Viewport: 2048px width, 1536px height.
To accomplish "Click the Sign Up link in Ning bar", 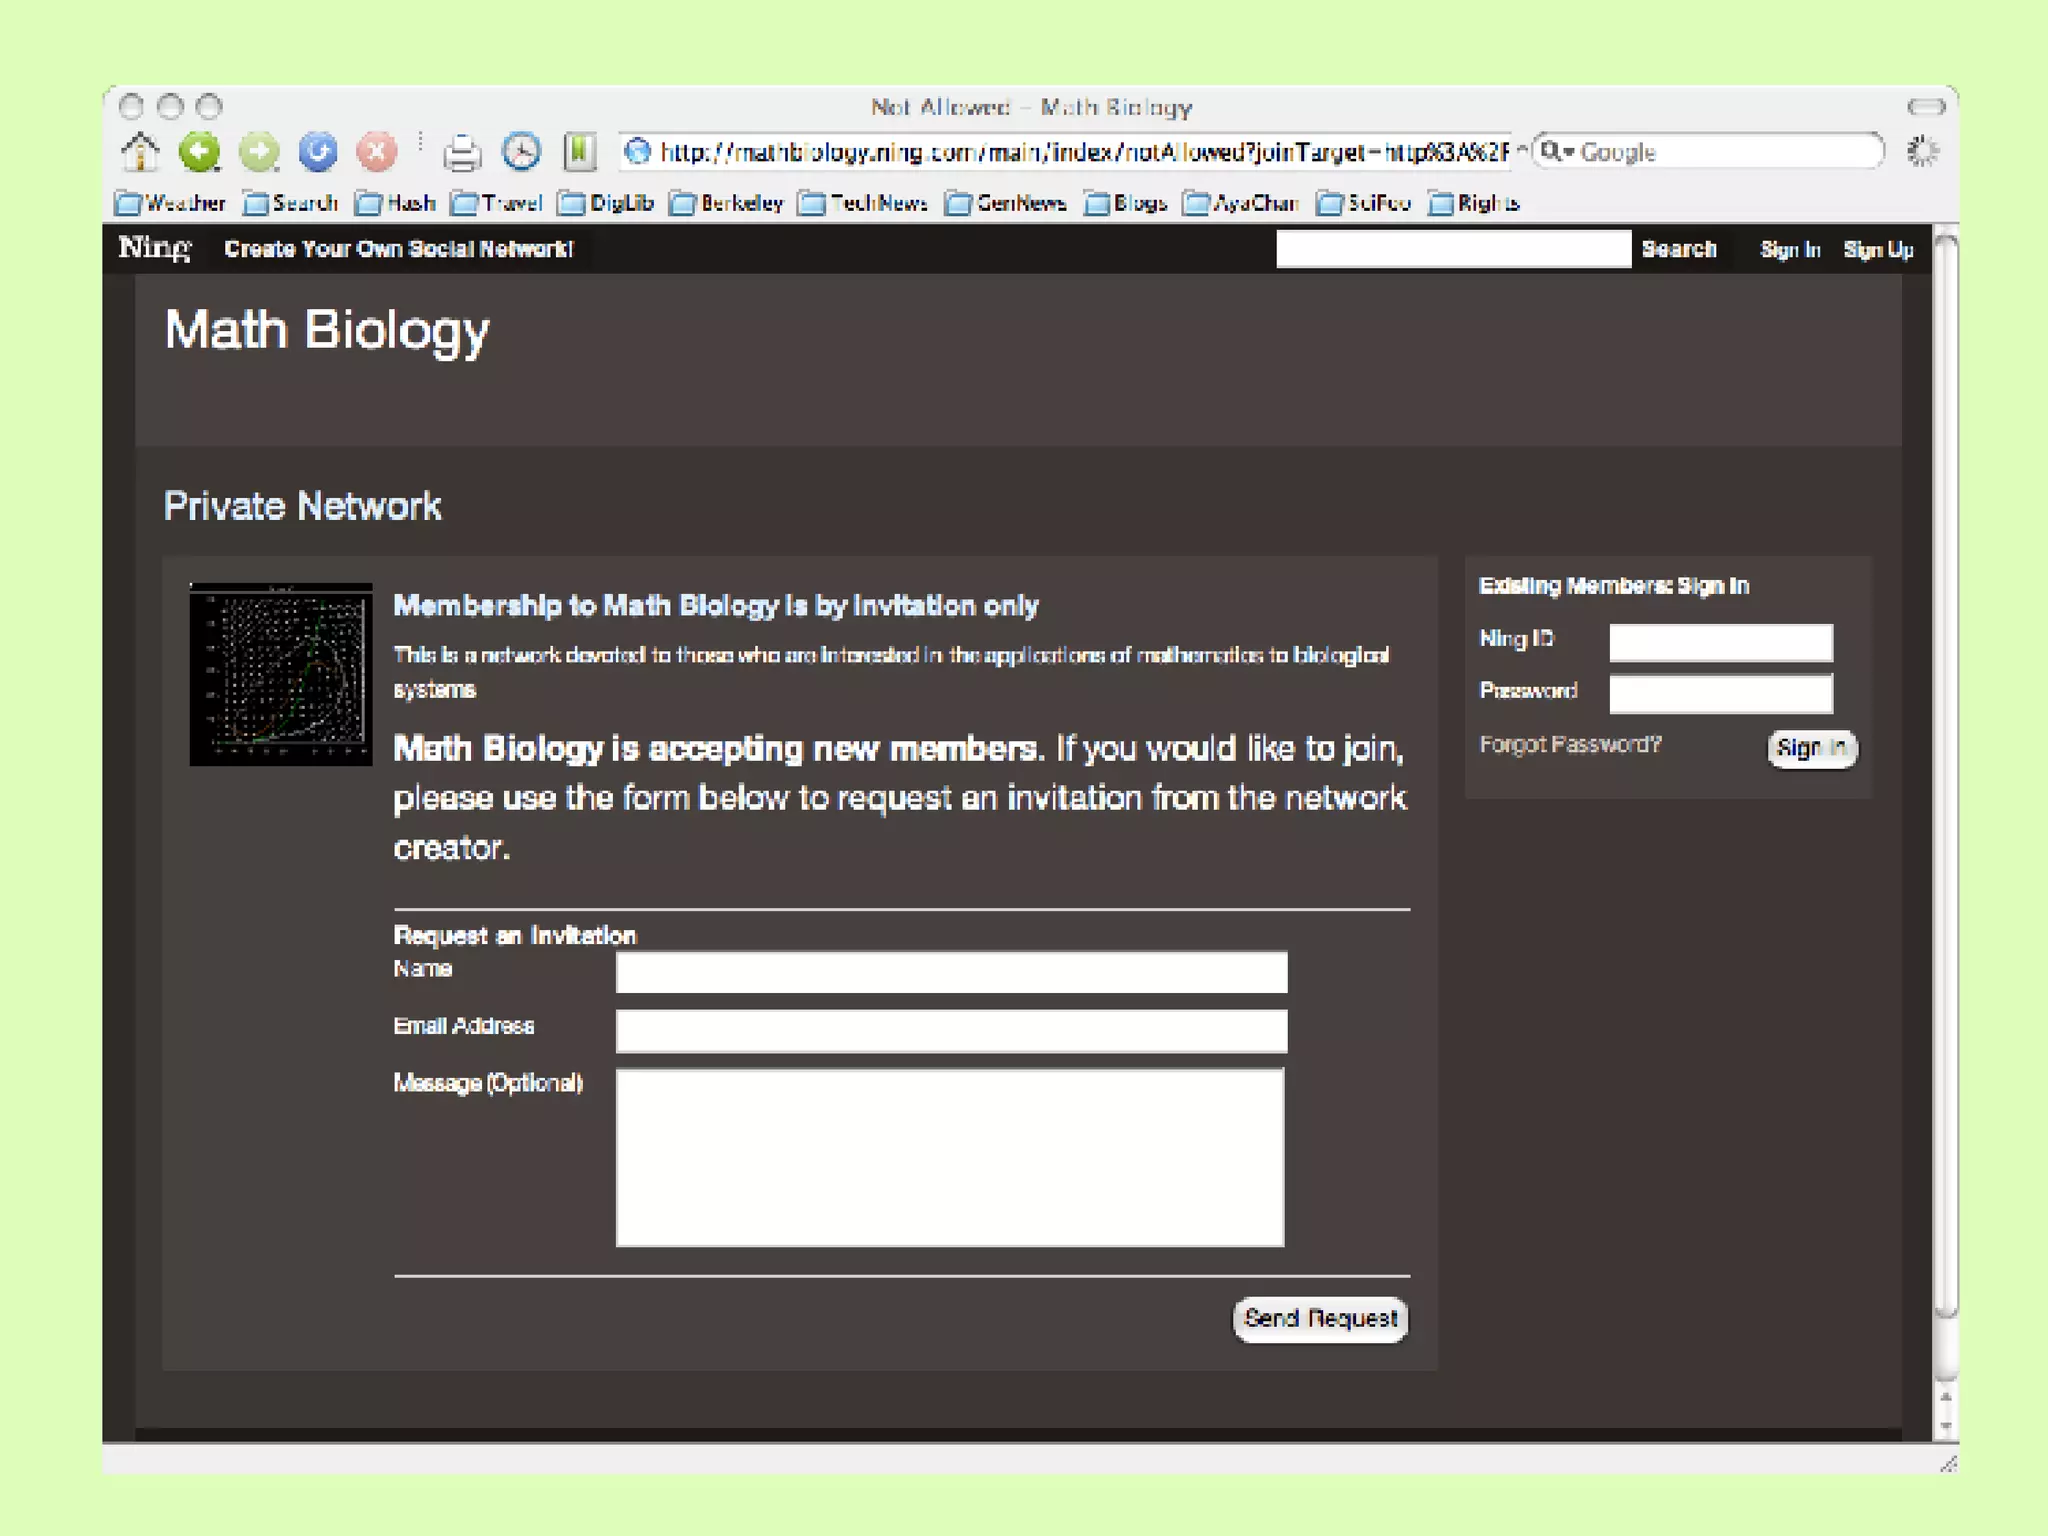I will 1878,250.
